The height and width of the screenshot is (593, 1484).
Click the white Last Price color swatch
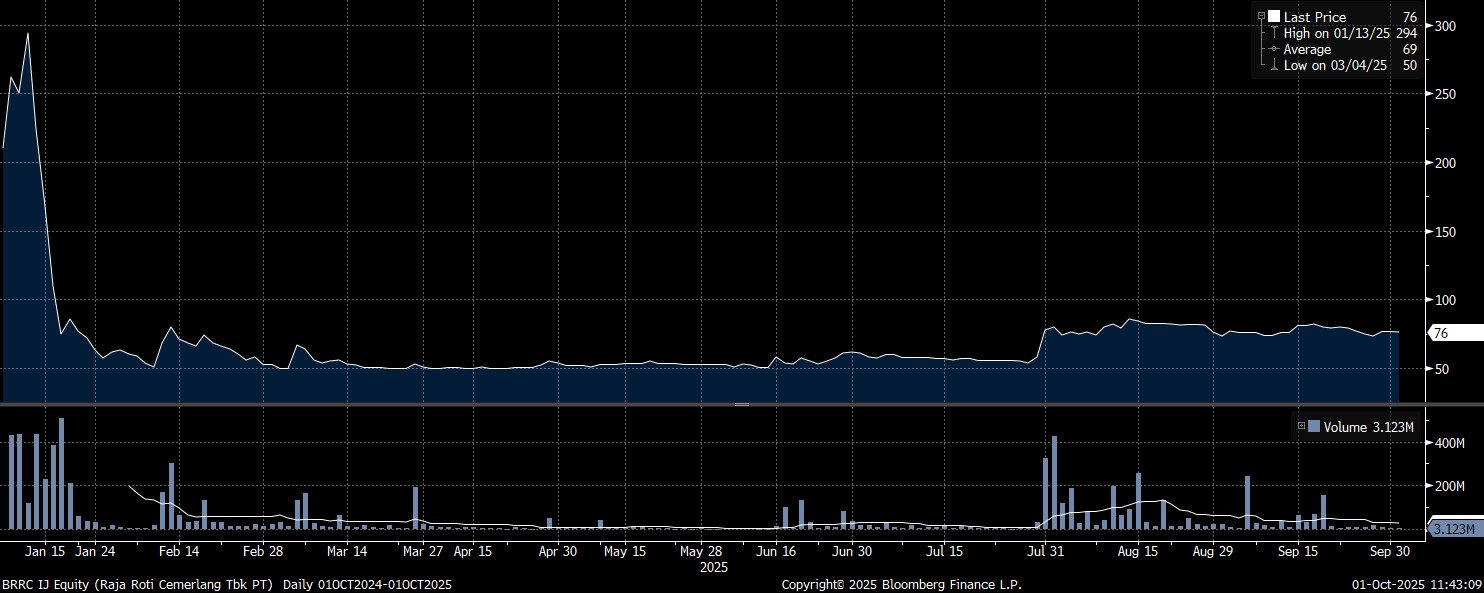coord(1274,16)
